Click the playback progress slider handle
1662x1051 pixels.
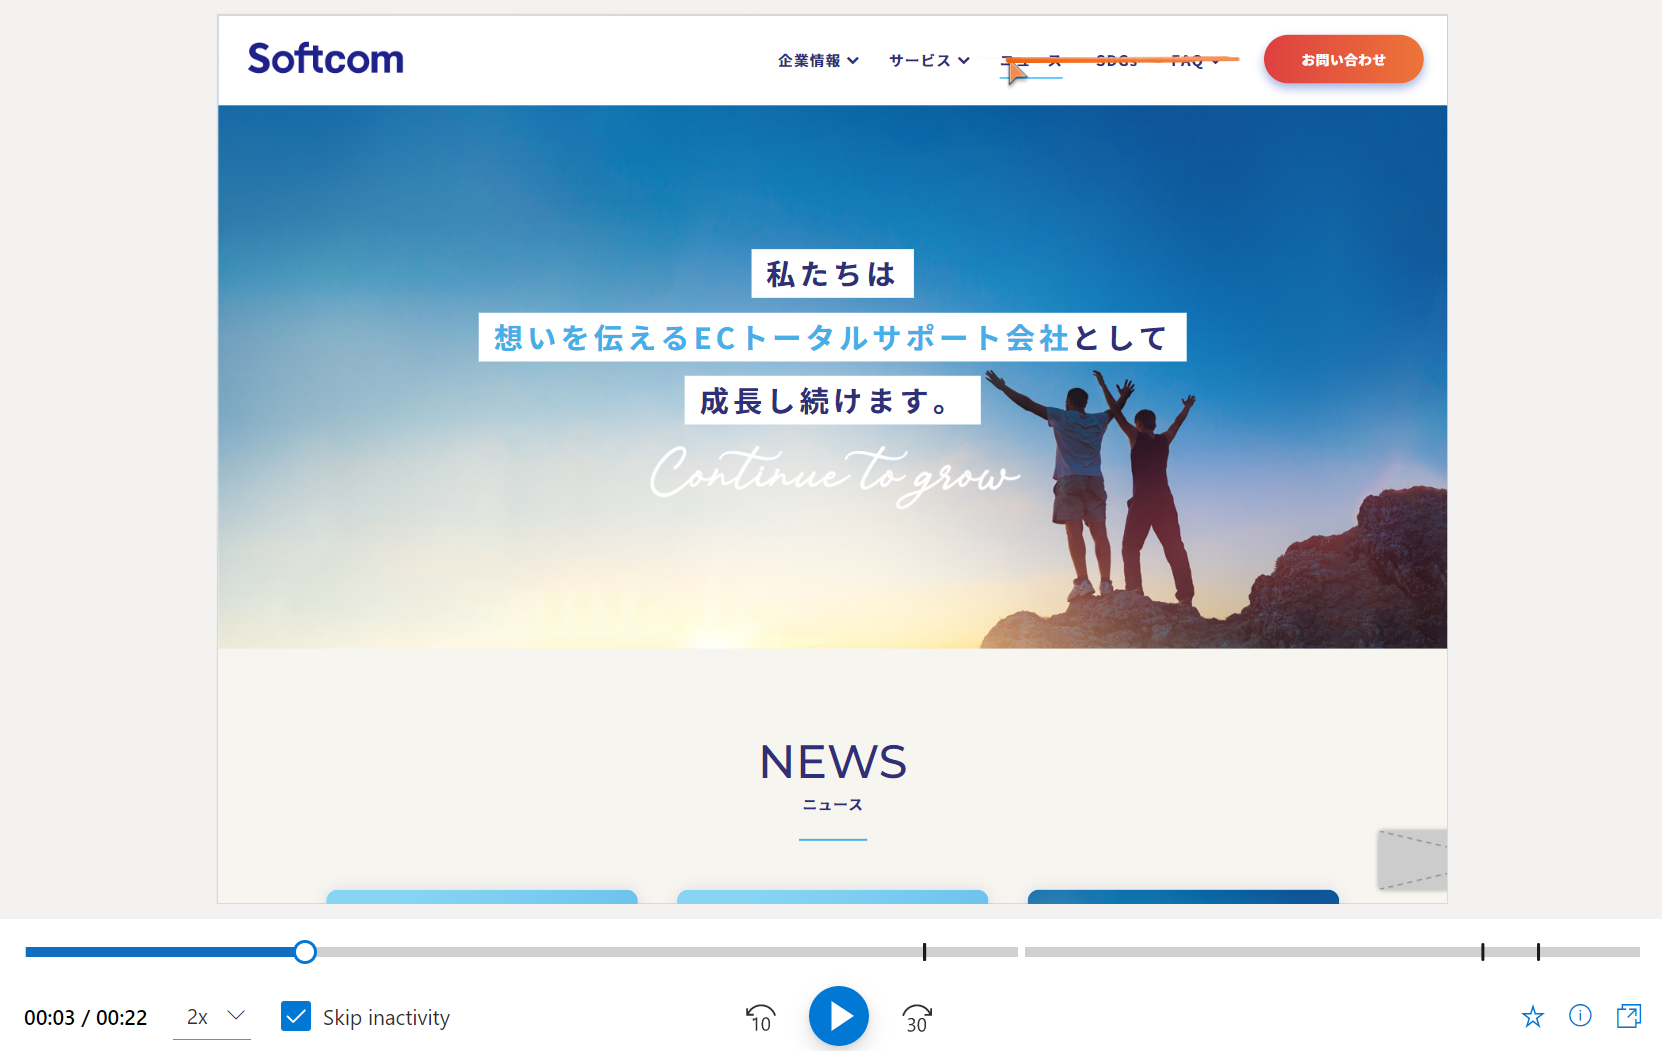(305, 952)
